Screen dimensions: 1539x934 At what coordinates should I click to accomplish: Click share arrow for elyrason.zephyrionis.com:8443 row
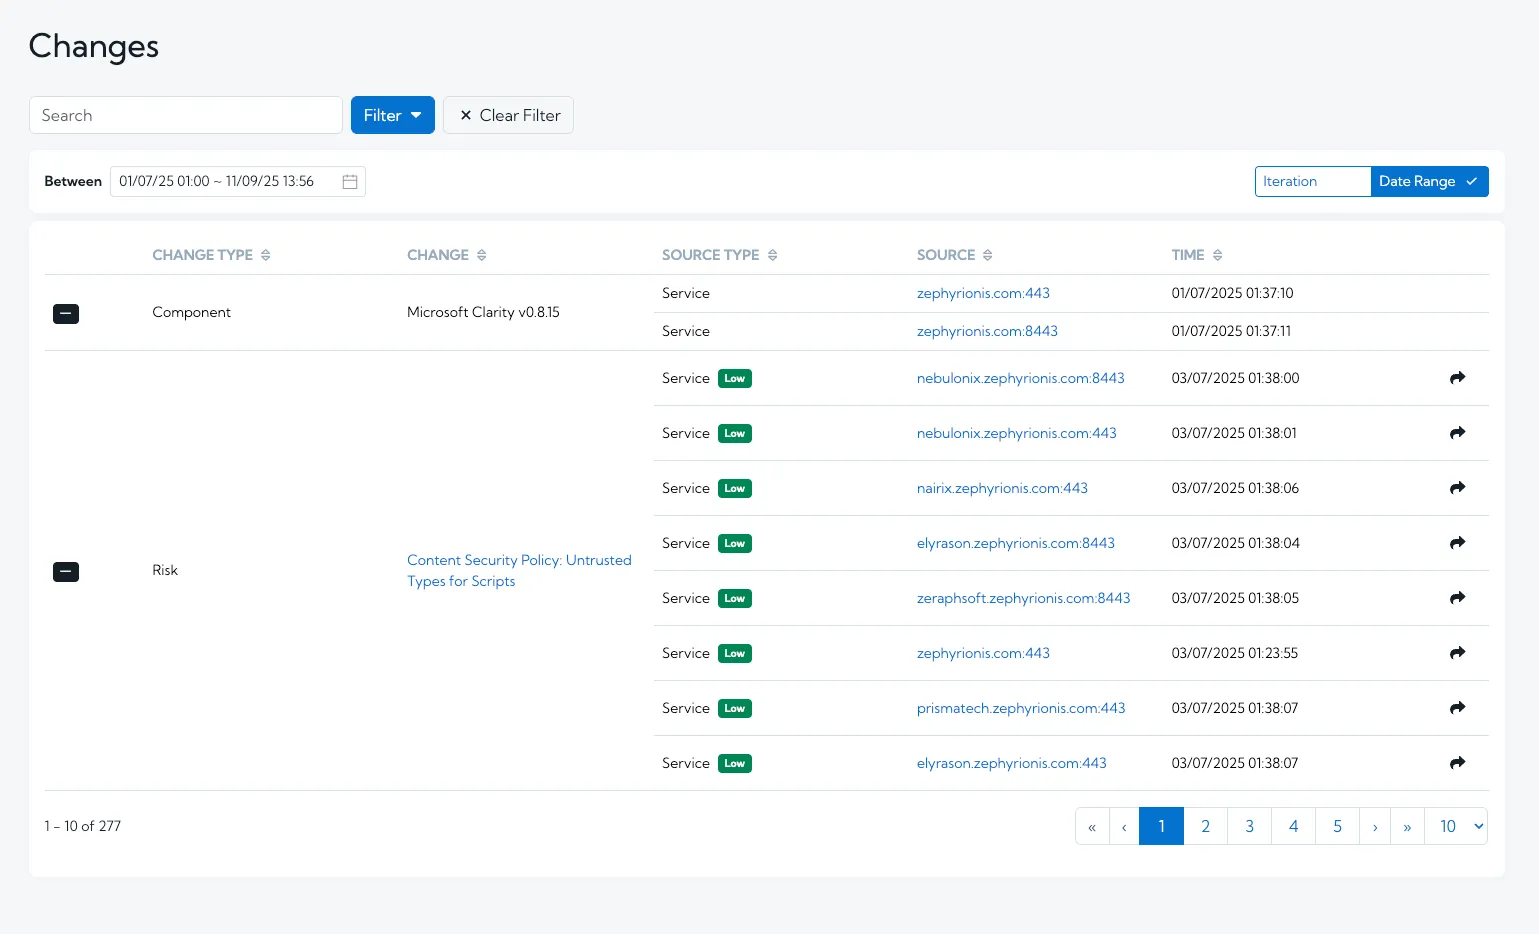click(x=1458, y=543)
